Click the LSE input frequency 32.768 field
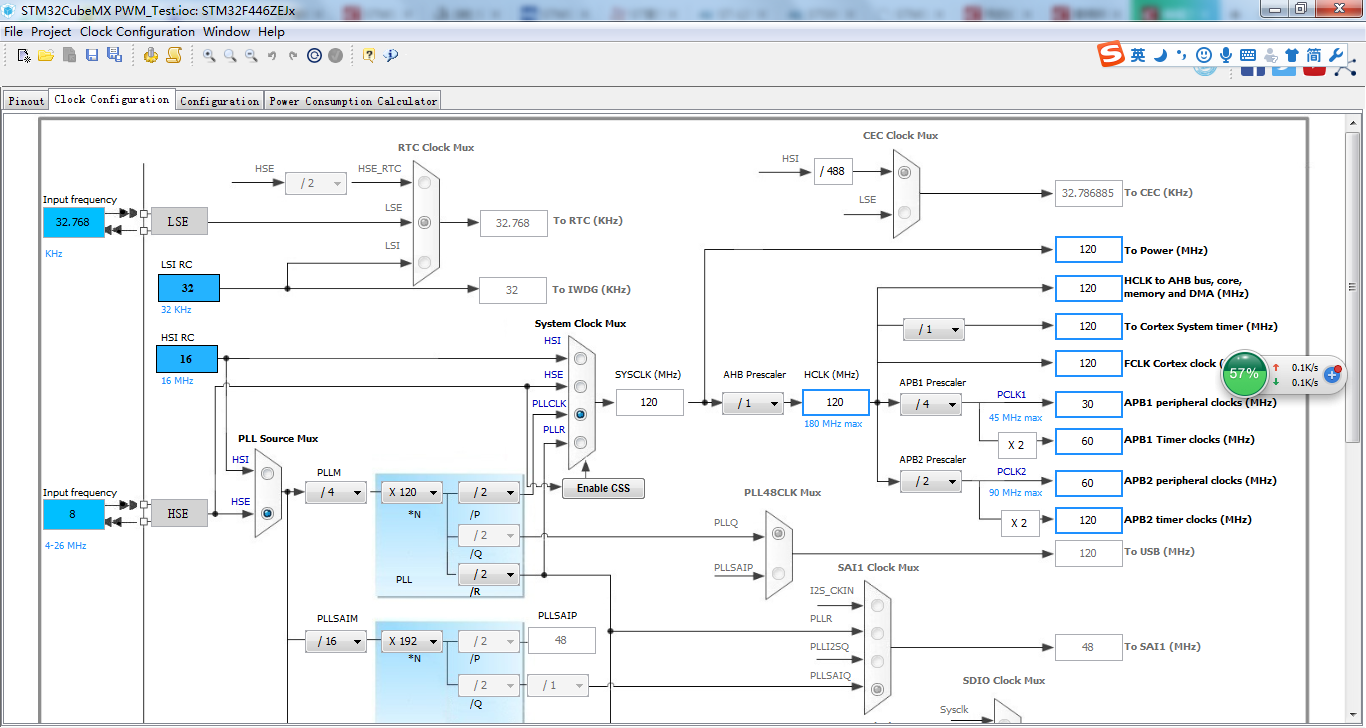This screenshot has height=728, width=1366. [x=73, y=222]
